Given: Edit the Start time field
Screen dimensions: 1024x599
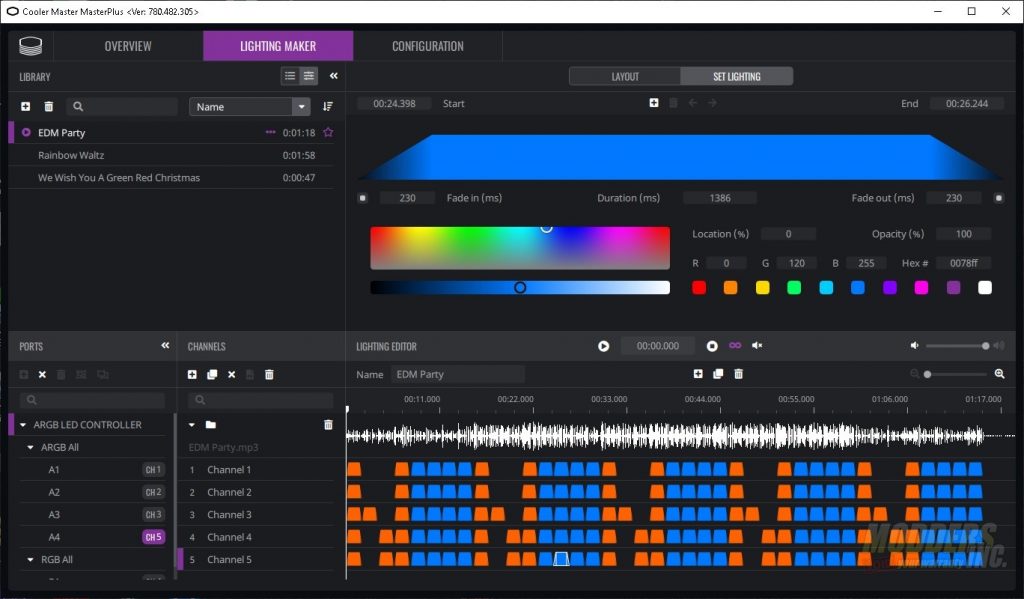Looking at the screenshot, I should click(x=394, y=103).
